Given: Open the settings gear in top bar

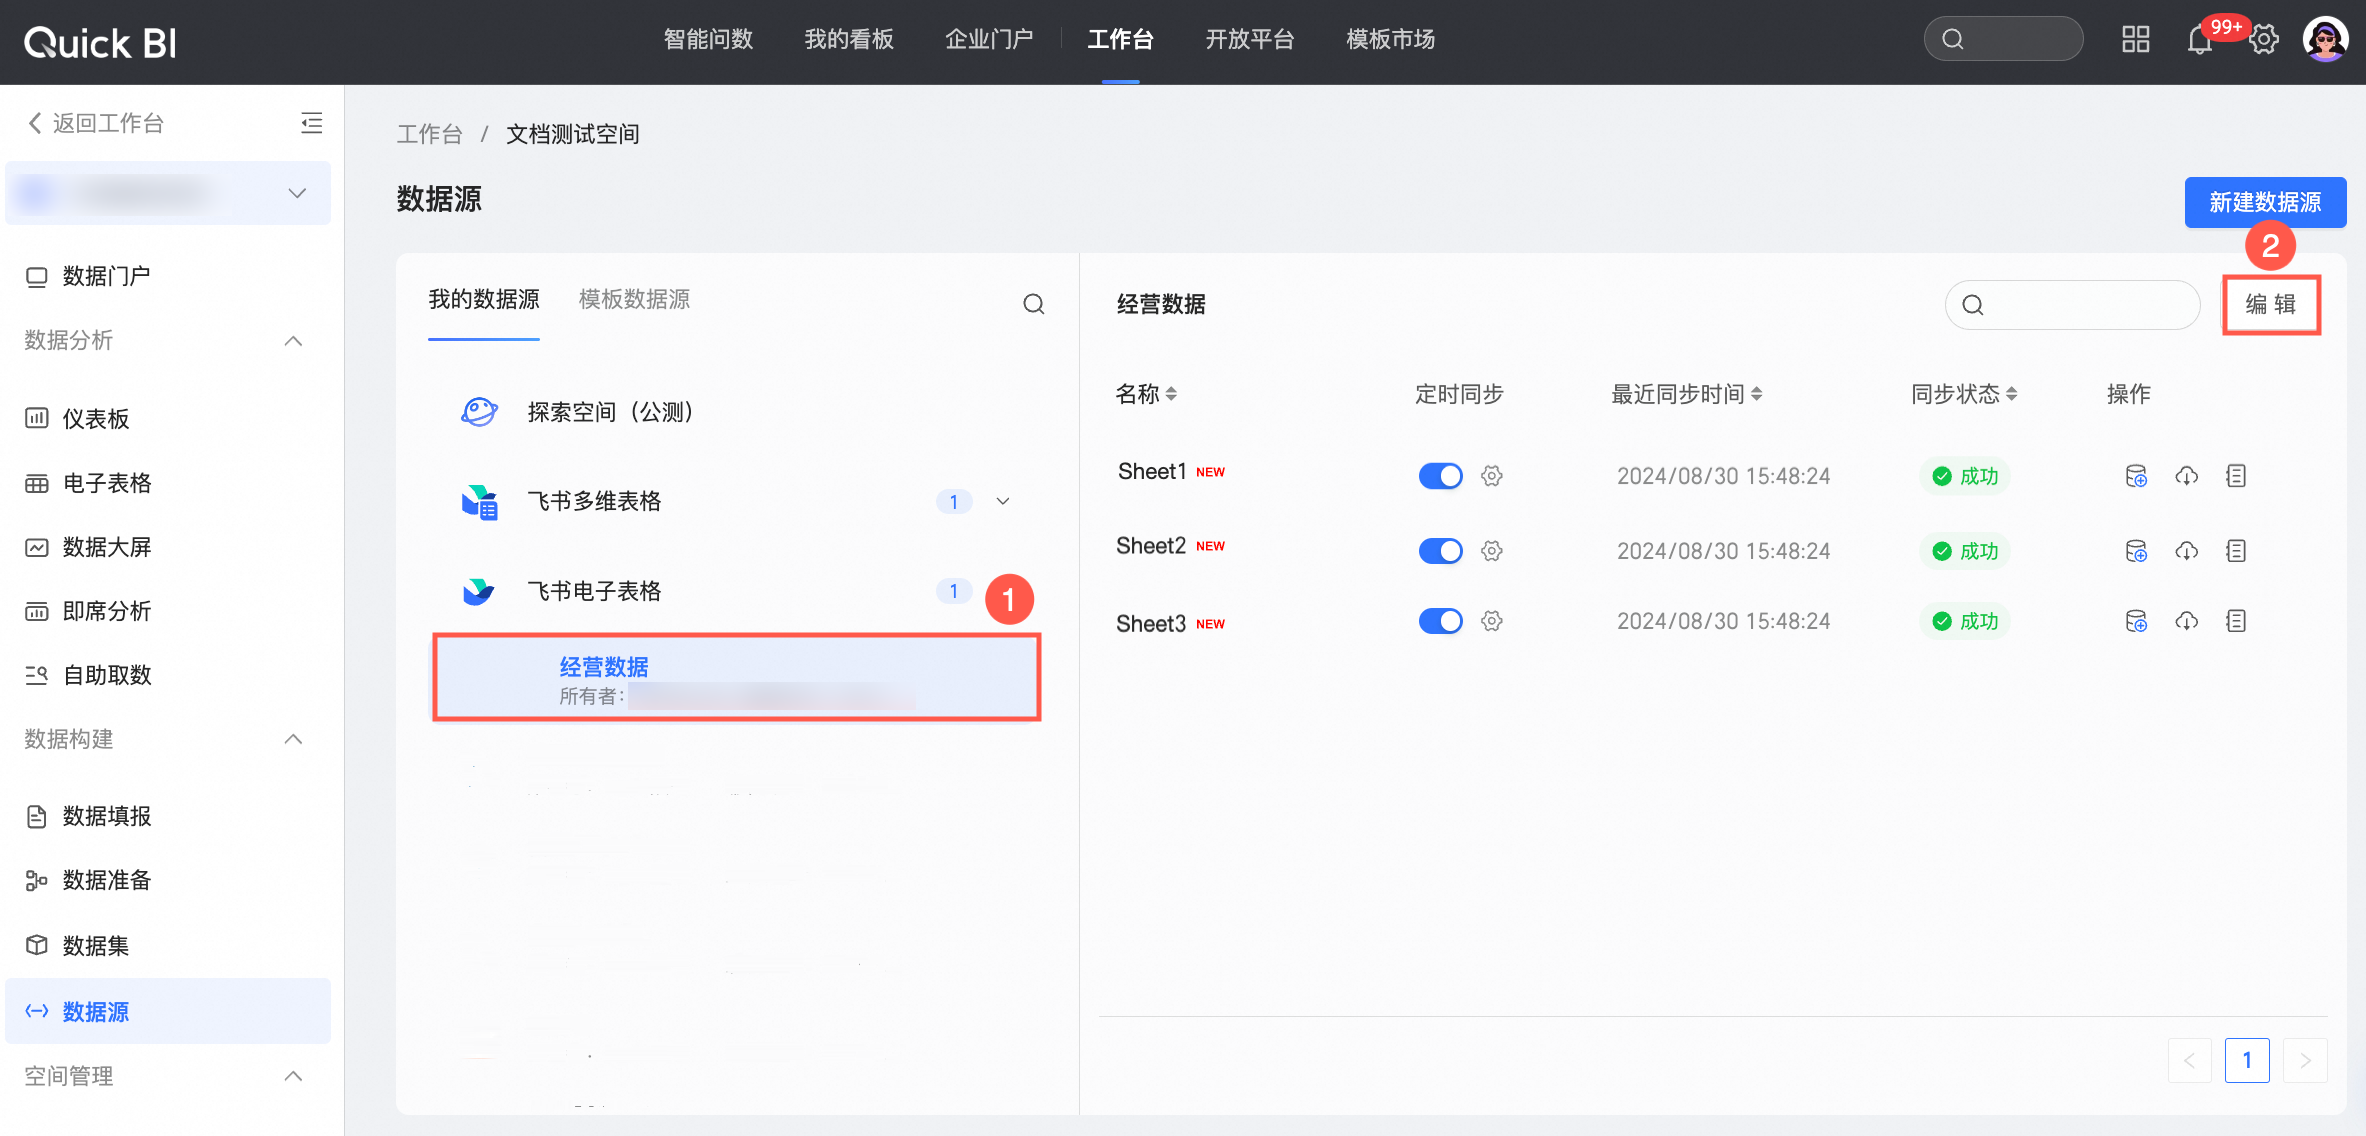Looking at the screenshot, I should point(2264,40).
